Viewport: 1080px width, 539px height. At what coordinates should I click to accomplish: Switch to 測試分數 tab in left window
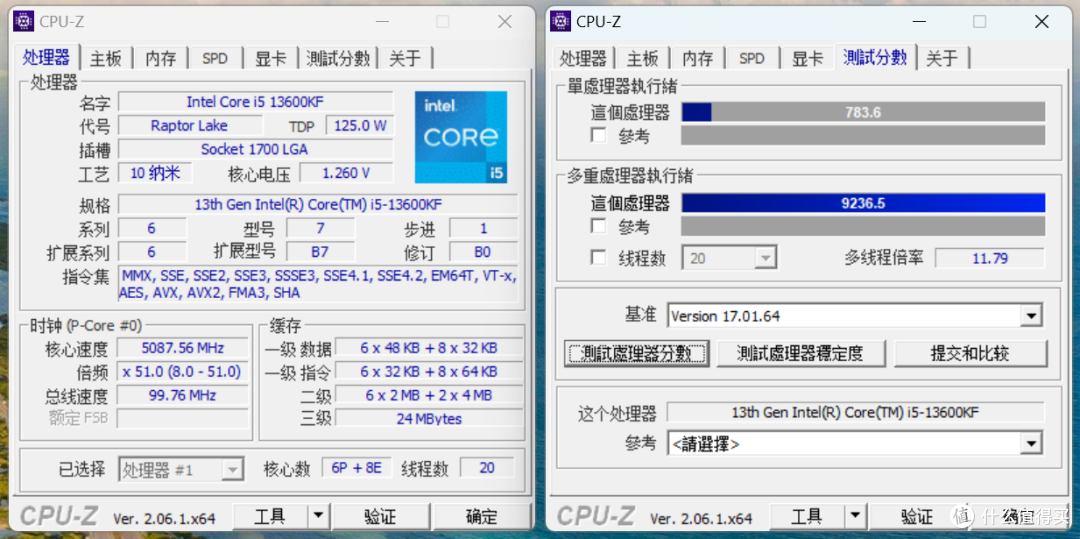(x=338, y=59)
